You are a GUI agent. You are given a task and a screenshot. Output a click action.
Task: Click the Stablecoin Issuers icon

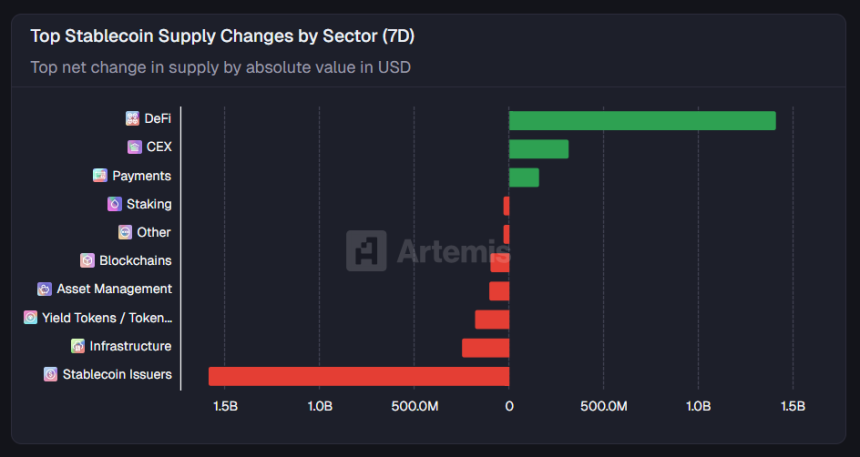click(x=50, y=375)
